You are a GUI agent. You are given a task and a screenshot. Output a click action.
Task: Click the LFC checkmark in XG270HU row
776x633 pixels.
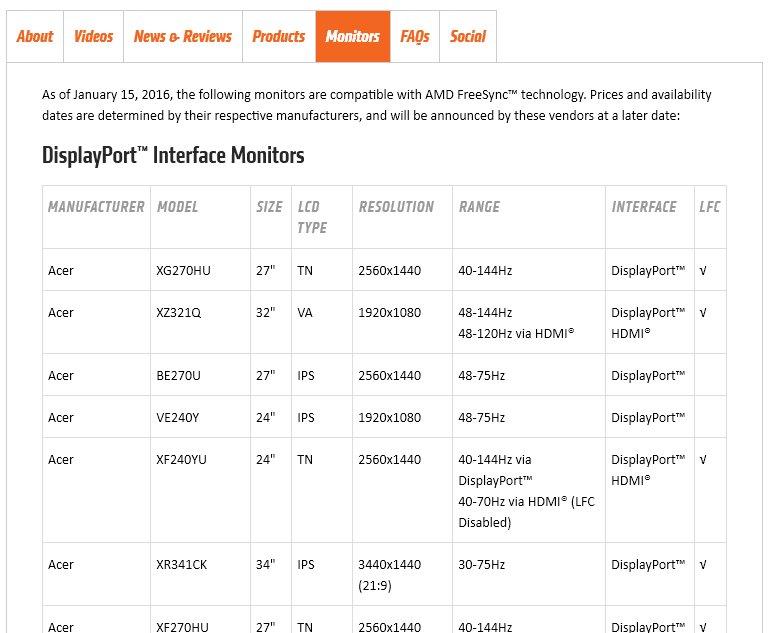tap(703, 271)
